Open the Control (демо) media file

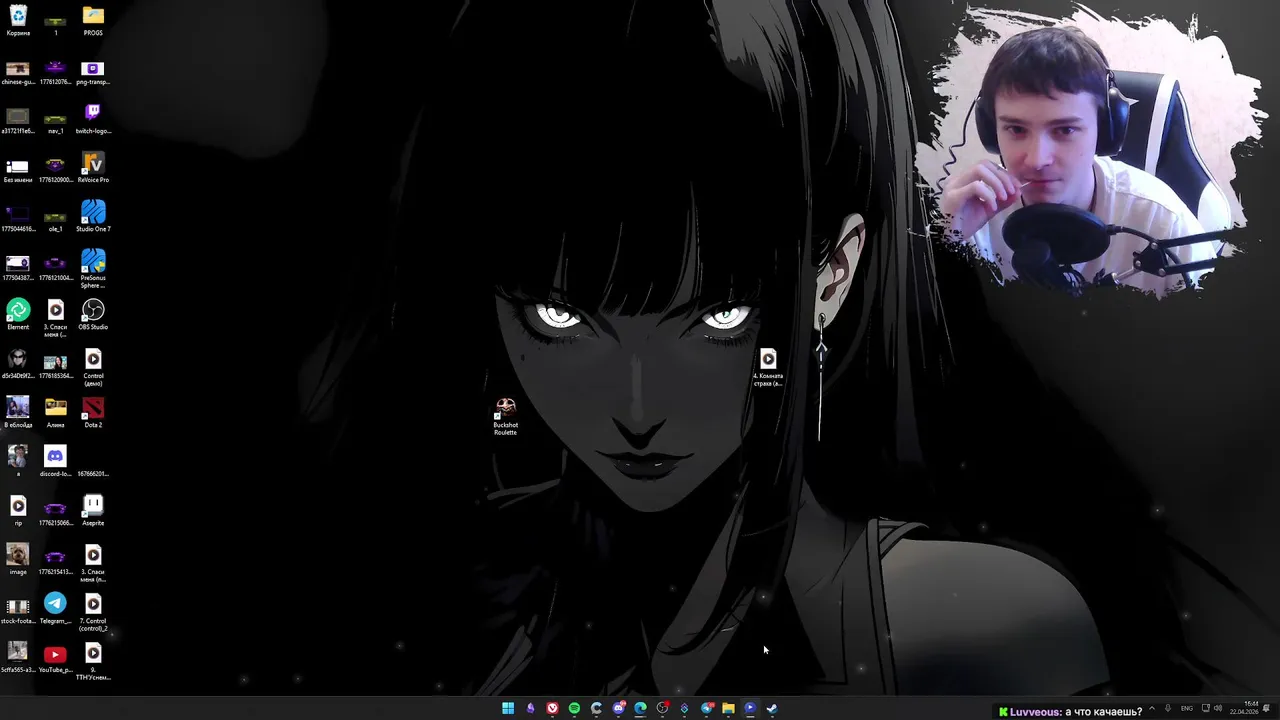tap(93, 367)
